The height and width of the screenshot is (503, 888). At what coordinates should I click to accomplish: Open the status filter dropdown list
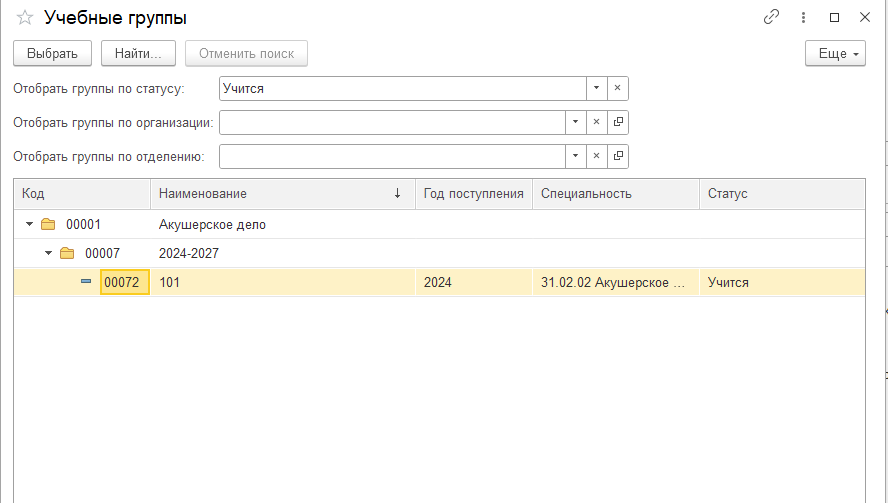click(x=596, y=88)
